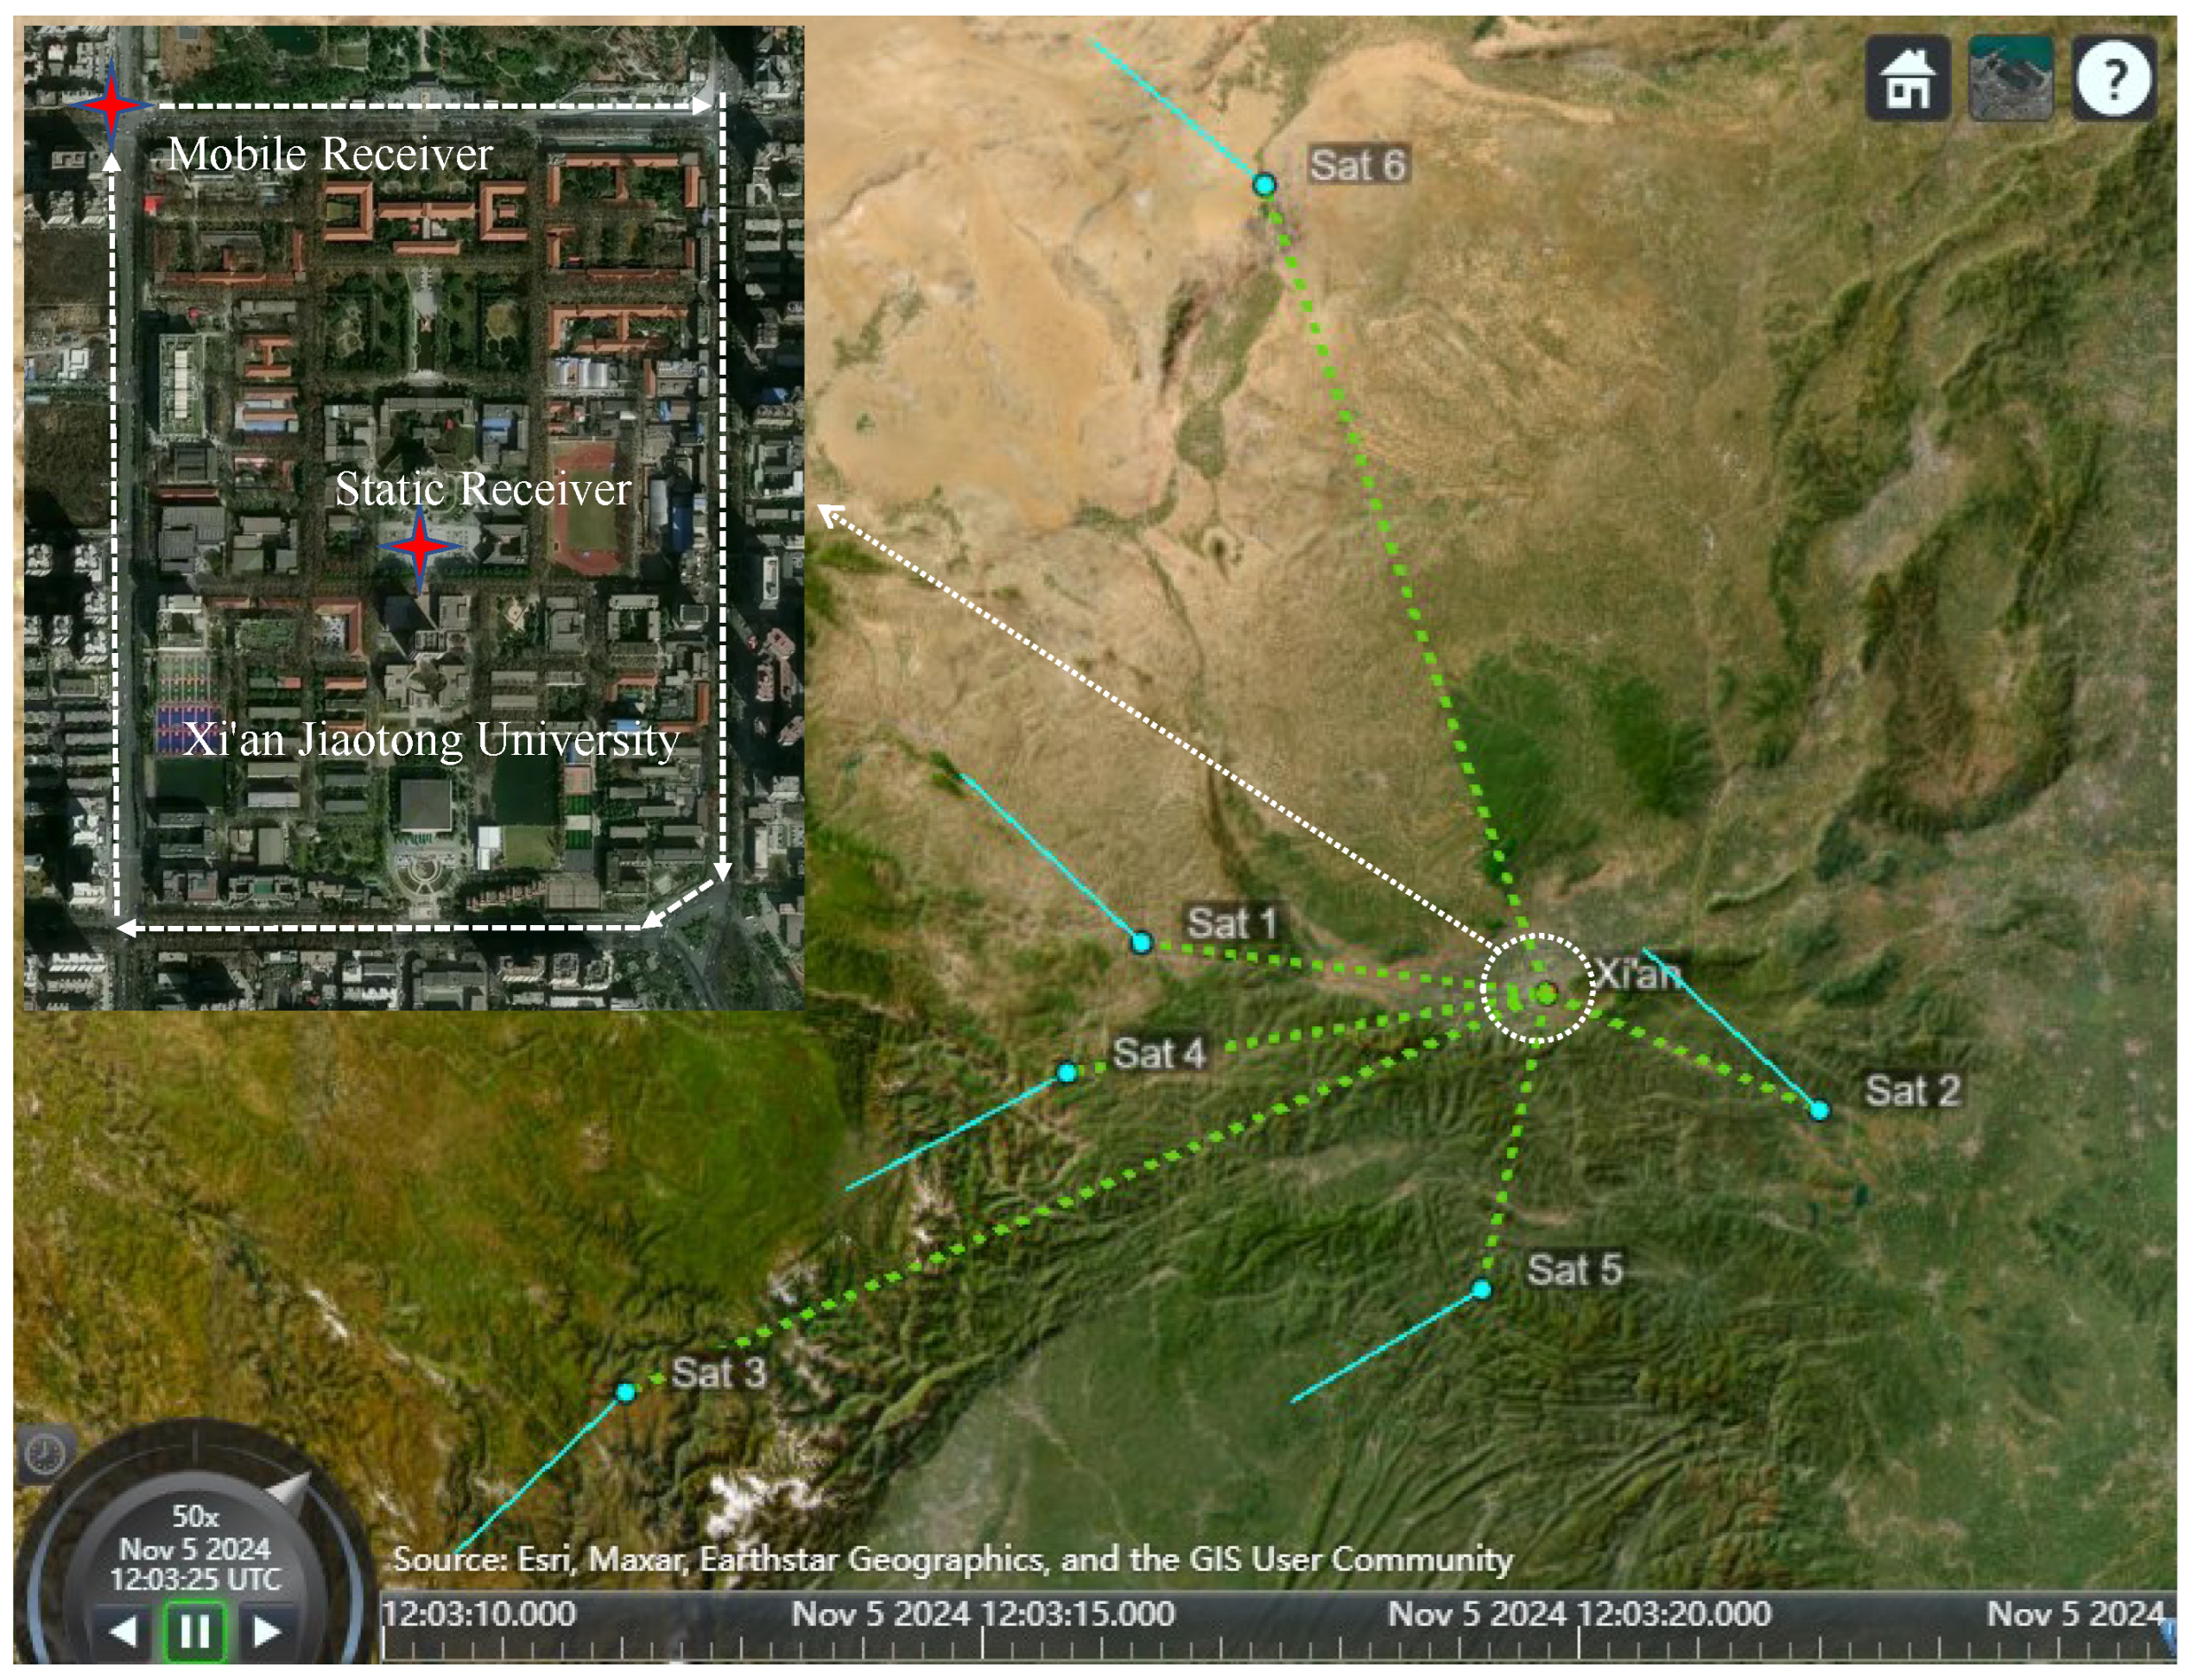The image size is (2191, 1680).
Task: Select the Sat 4 satellite marker
Action: (1067, 1073)
